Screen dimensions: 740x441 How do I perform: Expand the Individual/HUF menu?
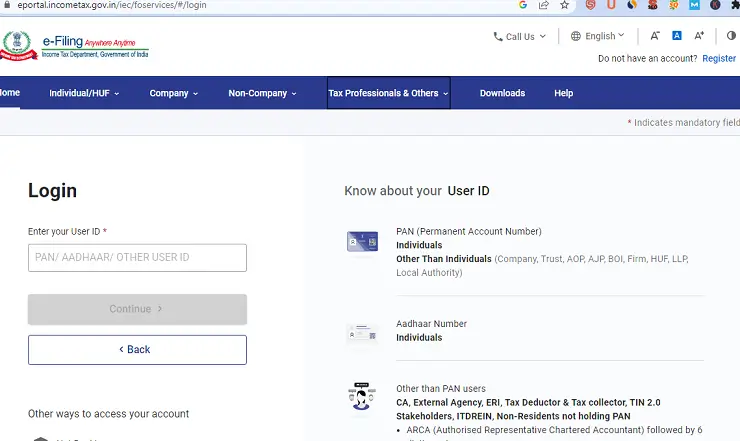click(84, 93)
